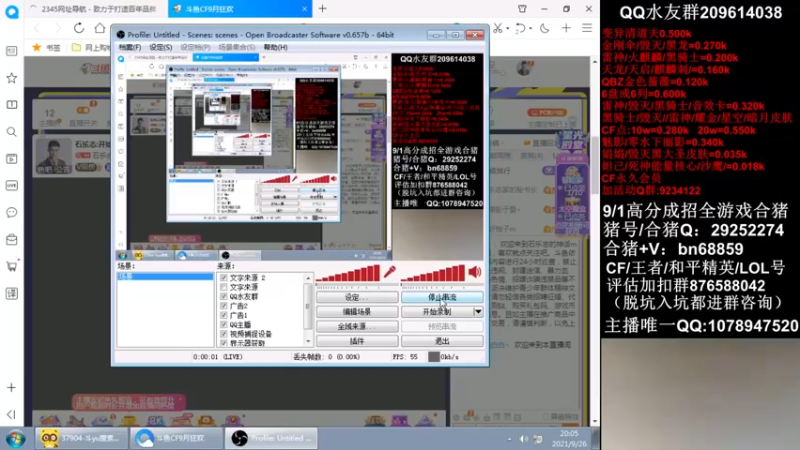Screen dimensions: 800x450
Task: Collapse the browser sidebar arrow
Action: click(x=11, y=414)
